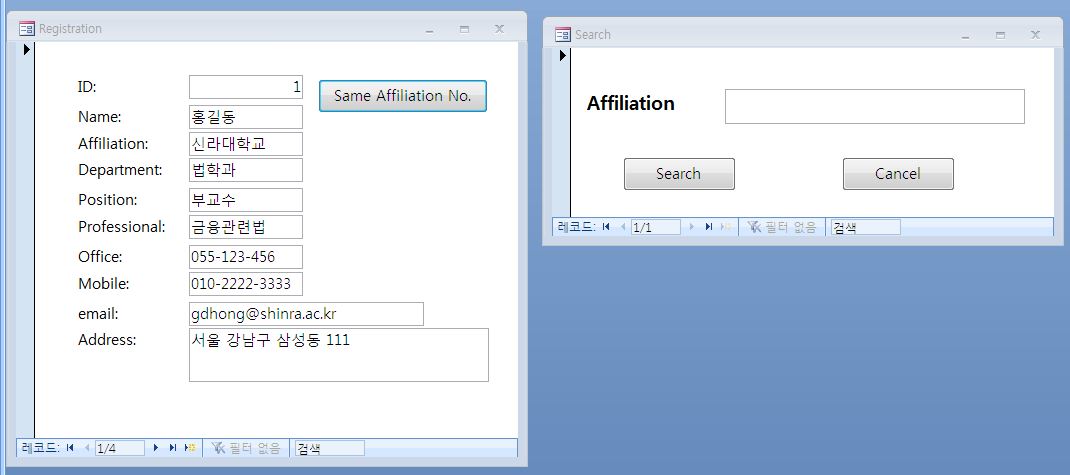Go to first record in Registration navigator

pyautogui.click(x=70, y=448)
